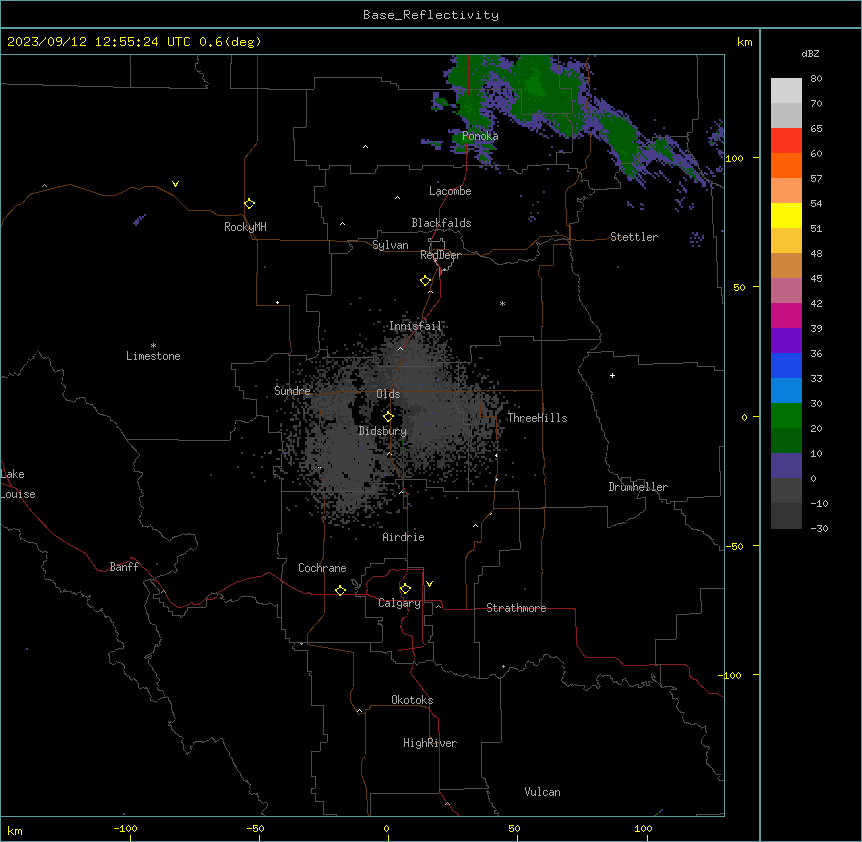Viewport: 862px width, 842px height.
Task: Click the Base_Reflectivity title text
Action: pos(431,15)
